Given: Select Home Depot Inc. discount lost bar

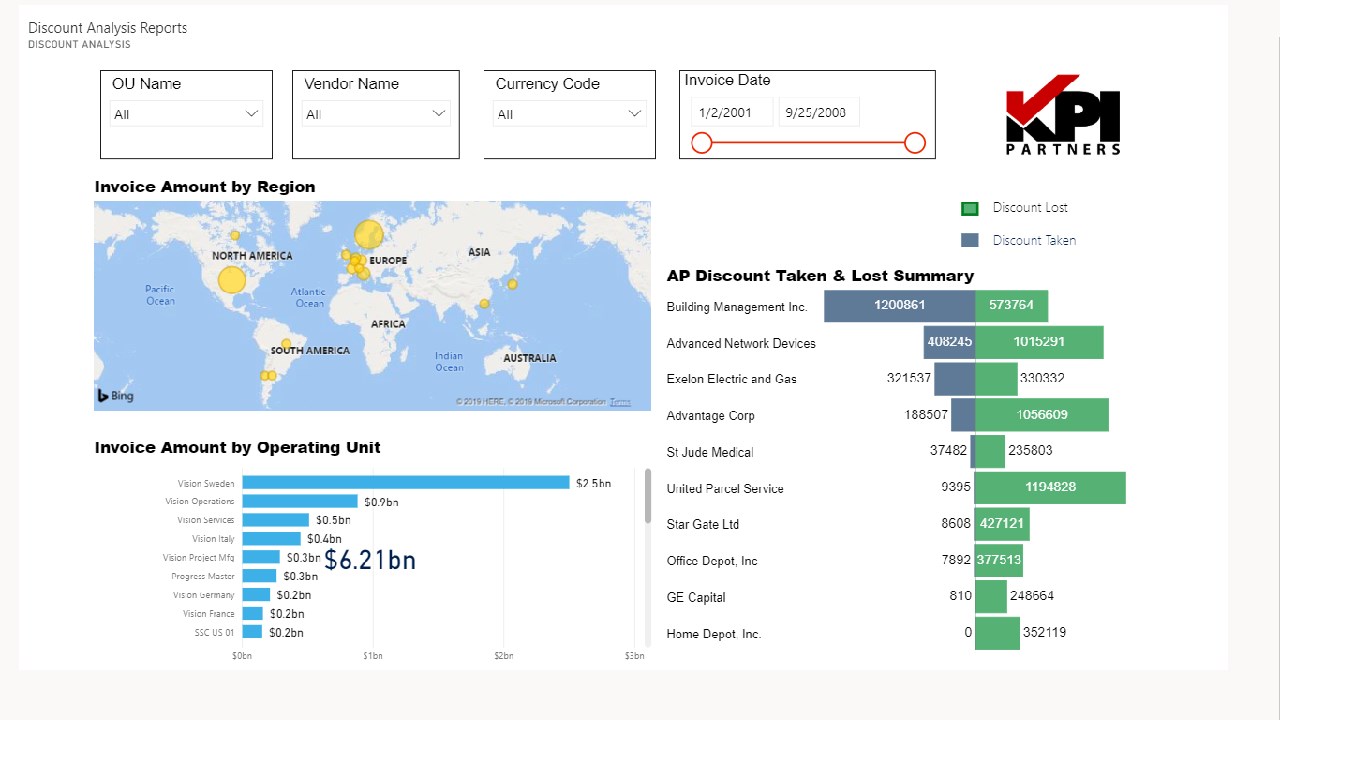Looking at the screenshot, I should pos(997,633).
